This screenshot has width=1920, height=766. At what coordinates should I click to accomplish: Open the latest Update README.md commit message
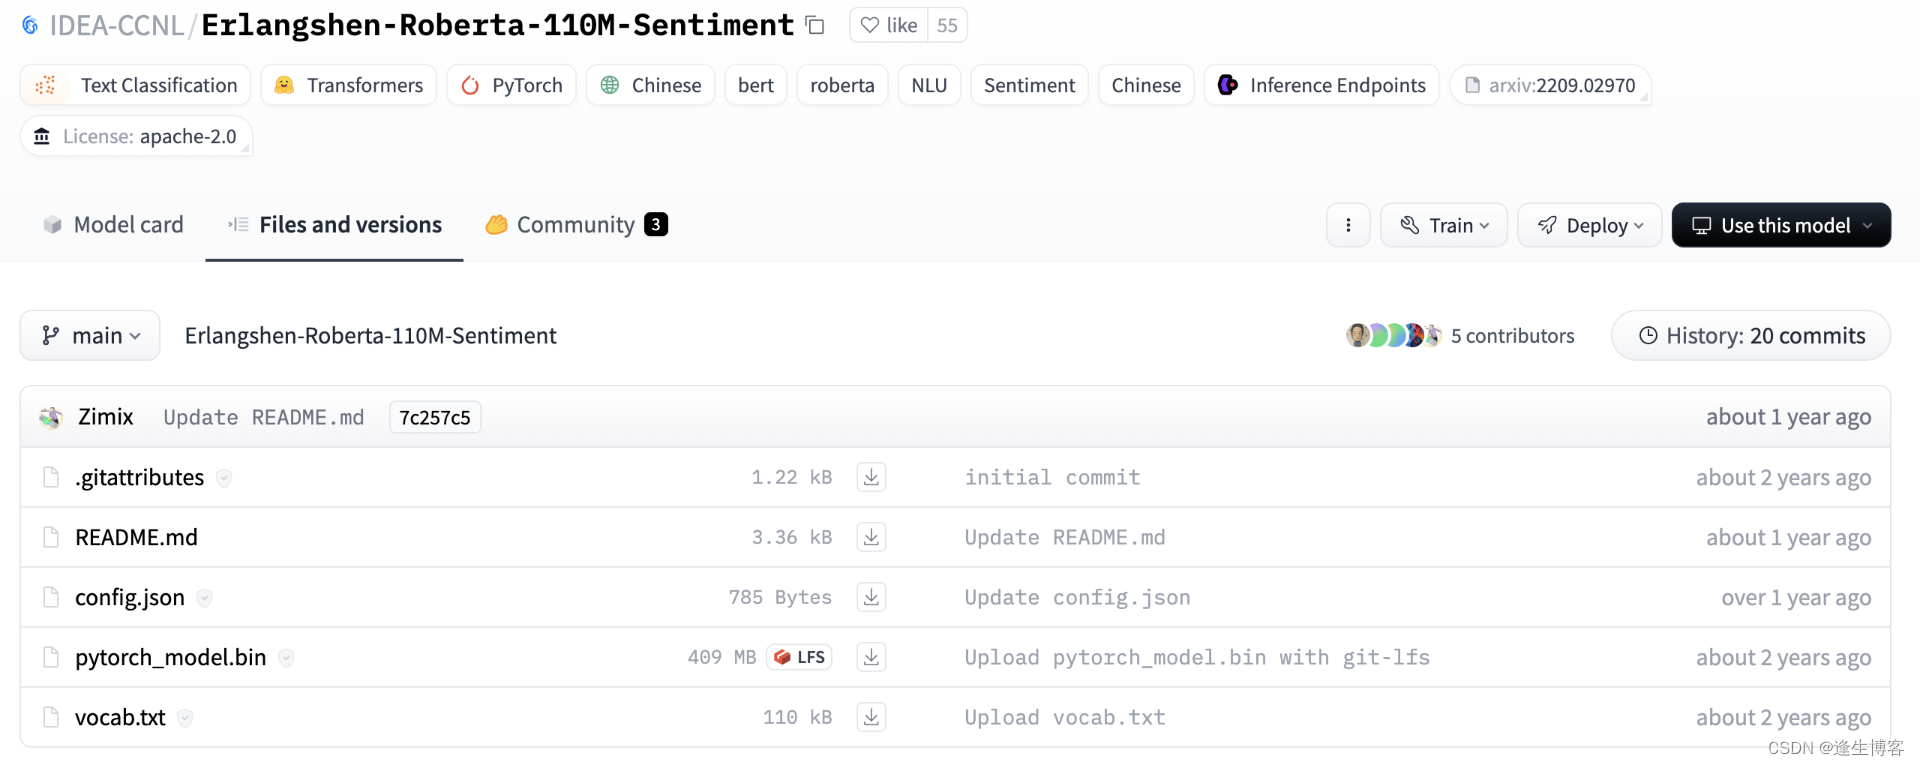pos(264,417)
